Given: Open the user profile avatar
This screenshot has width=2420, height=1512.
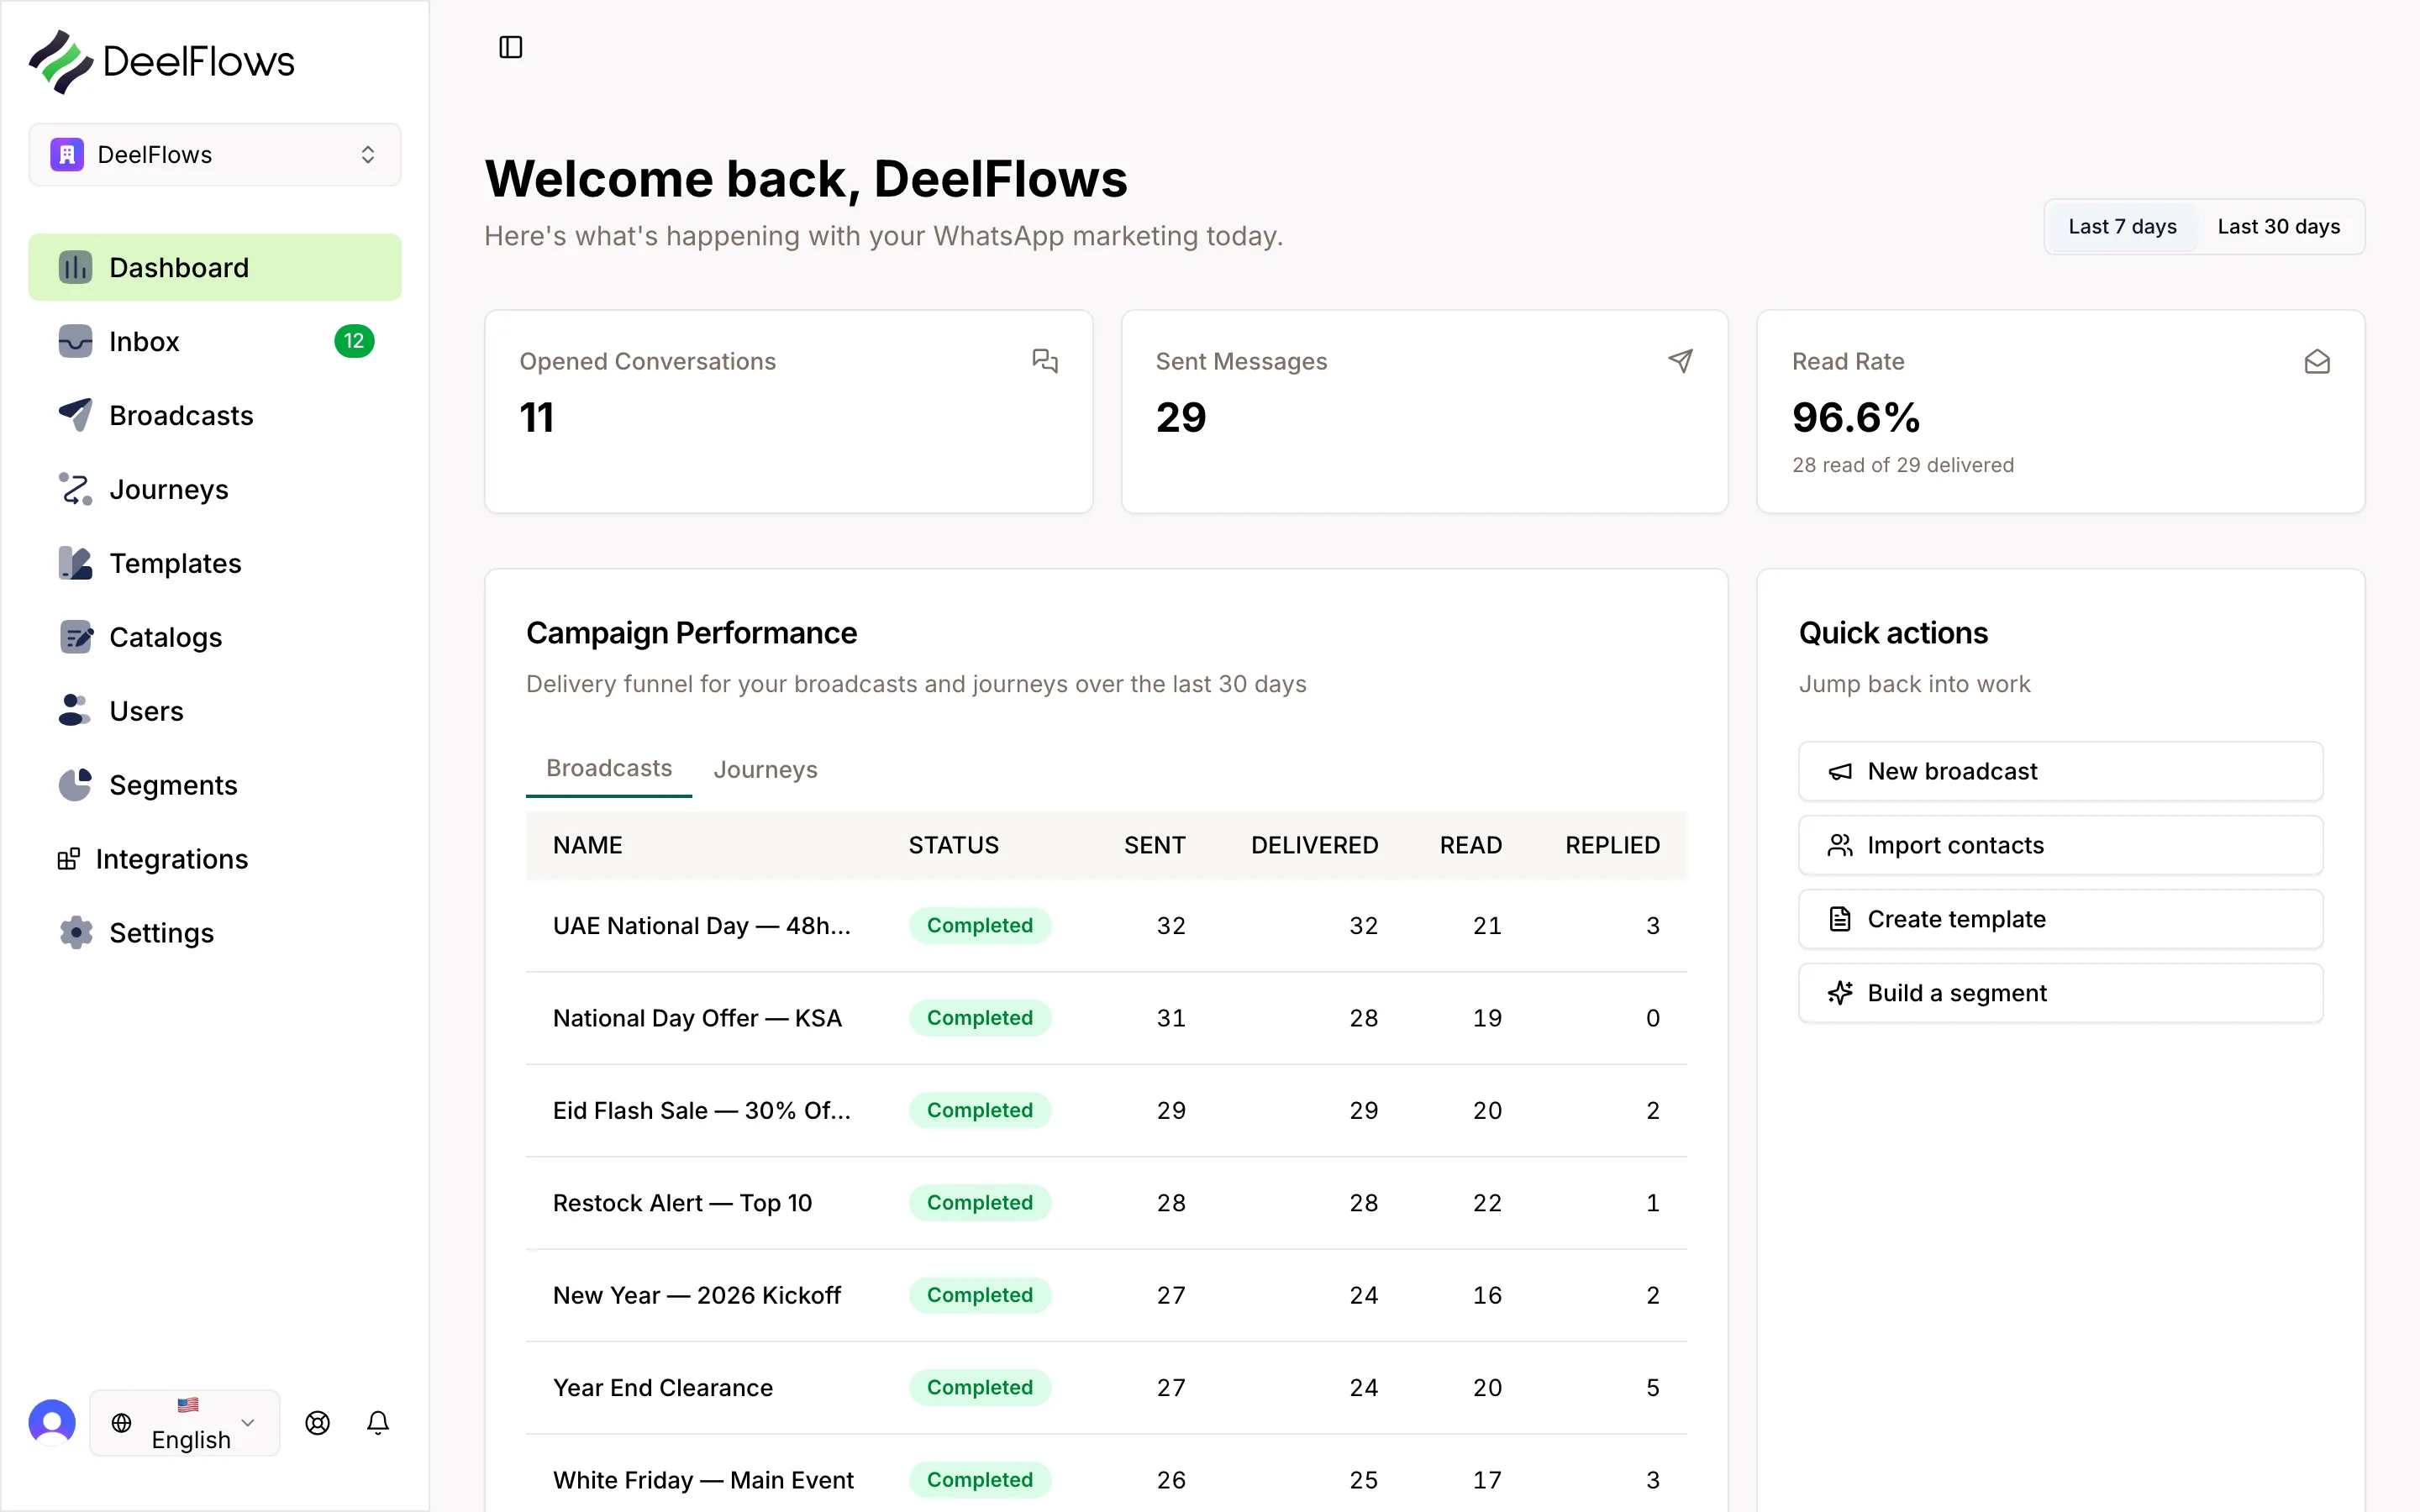Looking at the screenshot, I should coord(52,1422).
